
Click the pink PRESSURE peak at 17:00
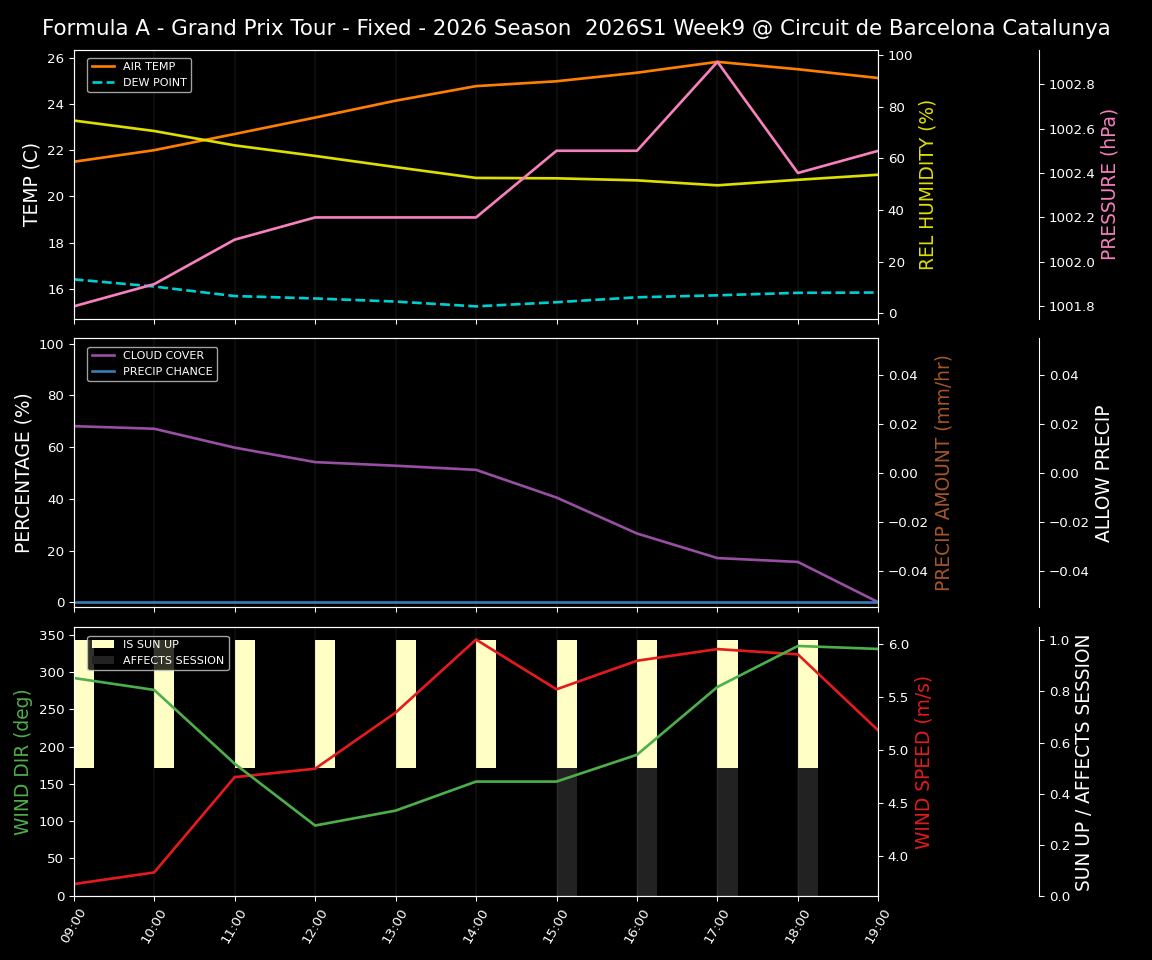[x=715, y=62]
